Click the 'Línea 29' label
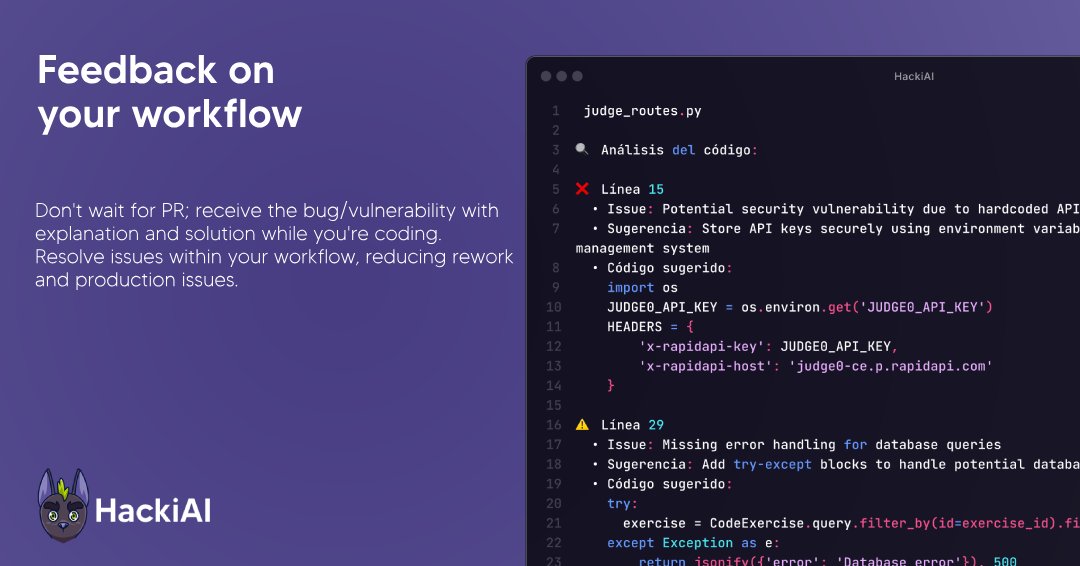 [632, 425]
